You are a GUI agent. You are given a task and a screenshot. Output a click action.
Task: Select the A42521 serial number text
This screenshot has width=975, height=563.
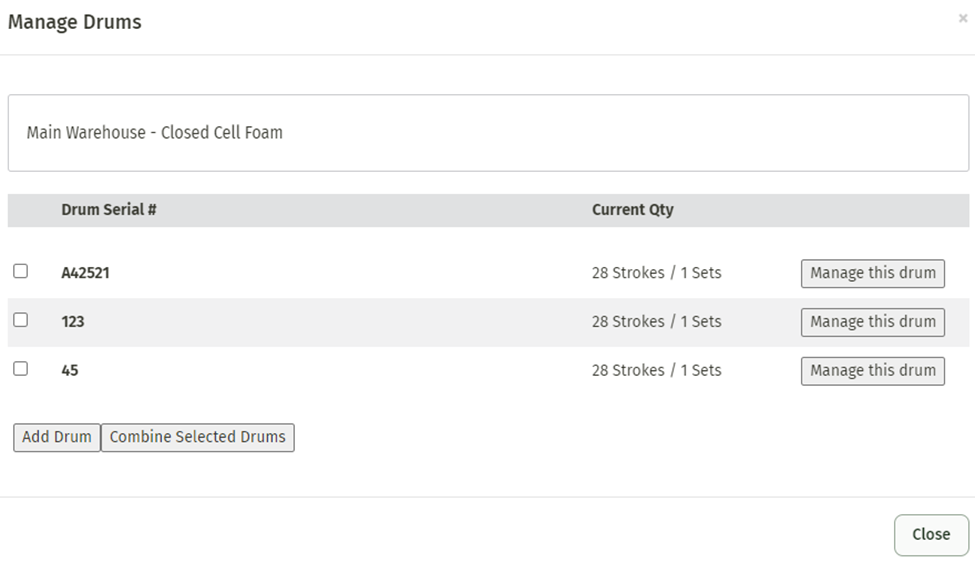85,273
